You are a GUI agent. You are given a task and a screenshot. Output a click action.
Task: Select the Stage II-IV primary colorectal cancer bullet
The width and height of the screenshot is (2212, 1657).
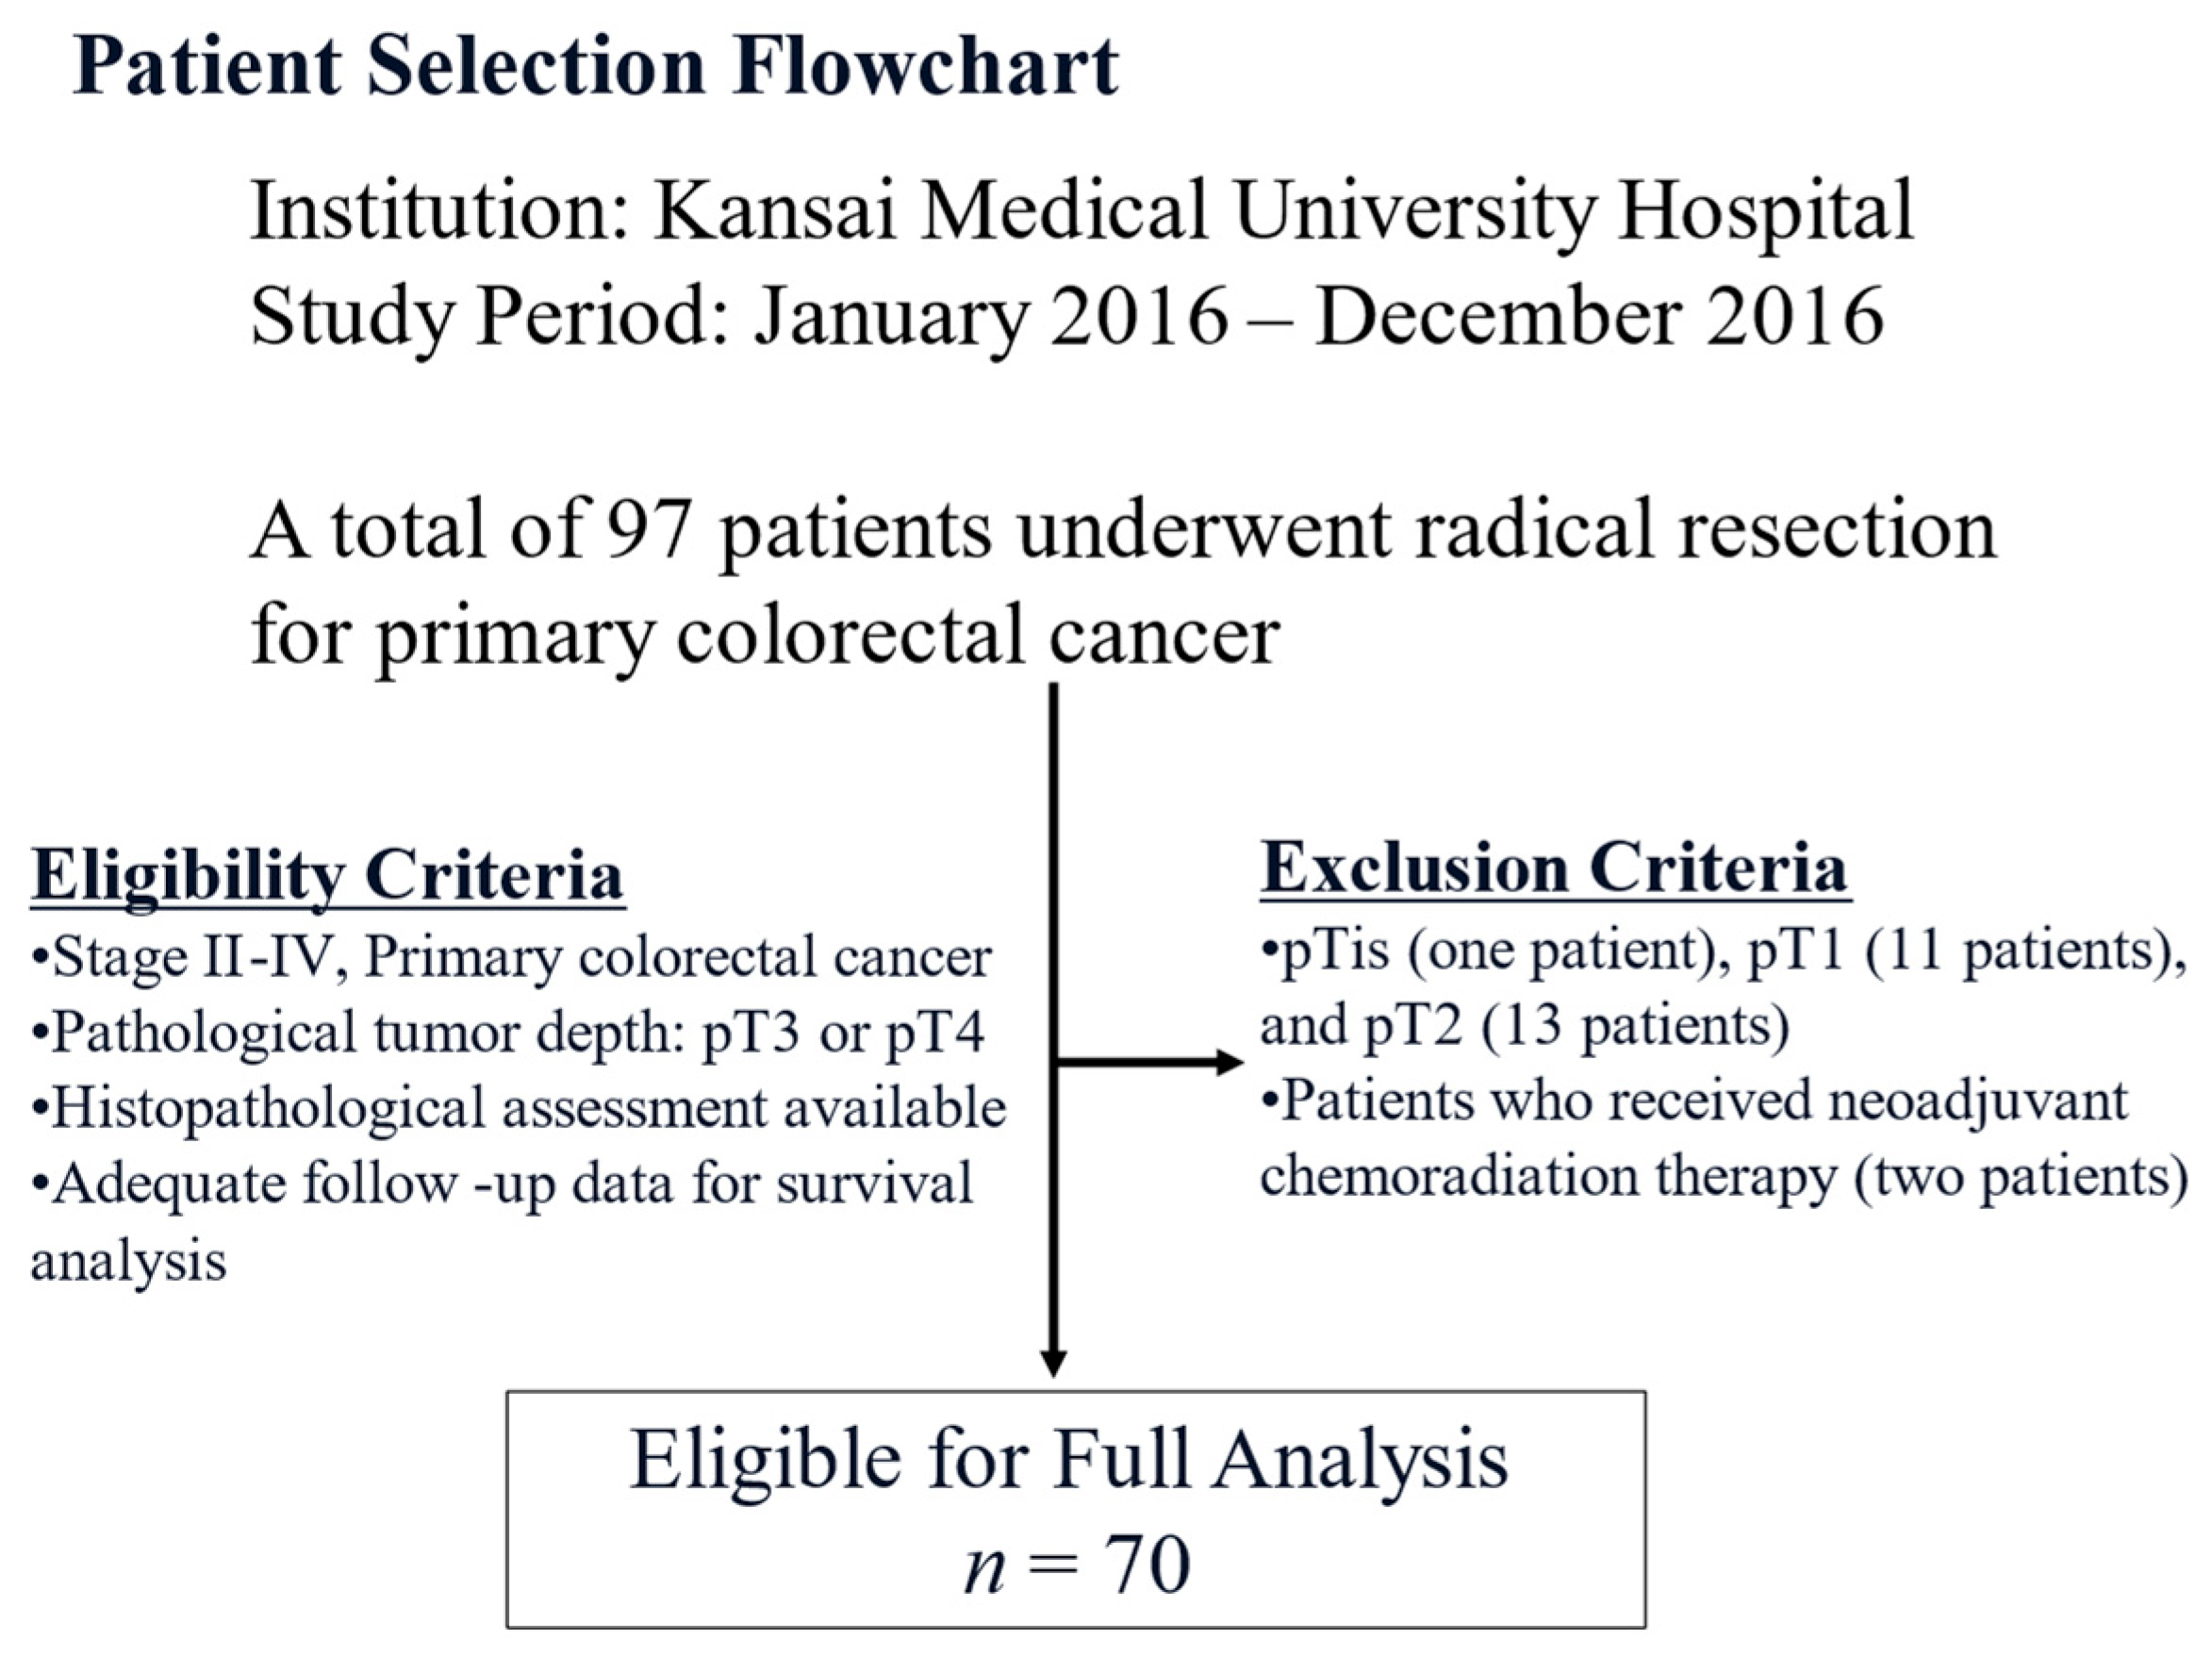511,957
